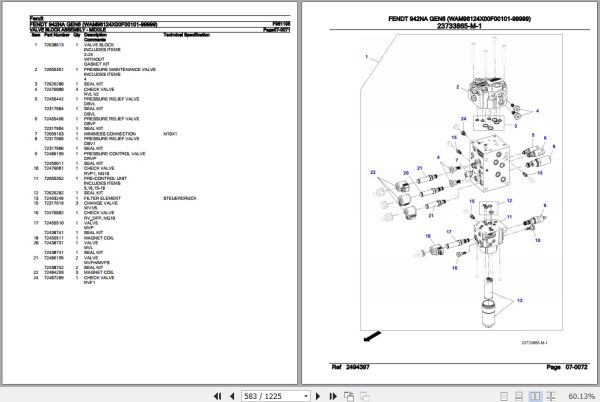Viewport: 600px width, 402px height.
Task: Click the diagram title 23733865-M-1
Action: point(459,26)
